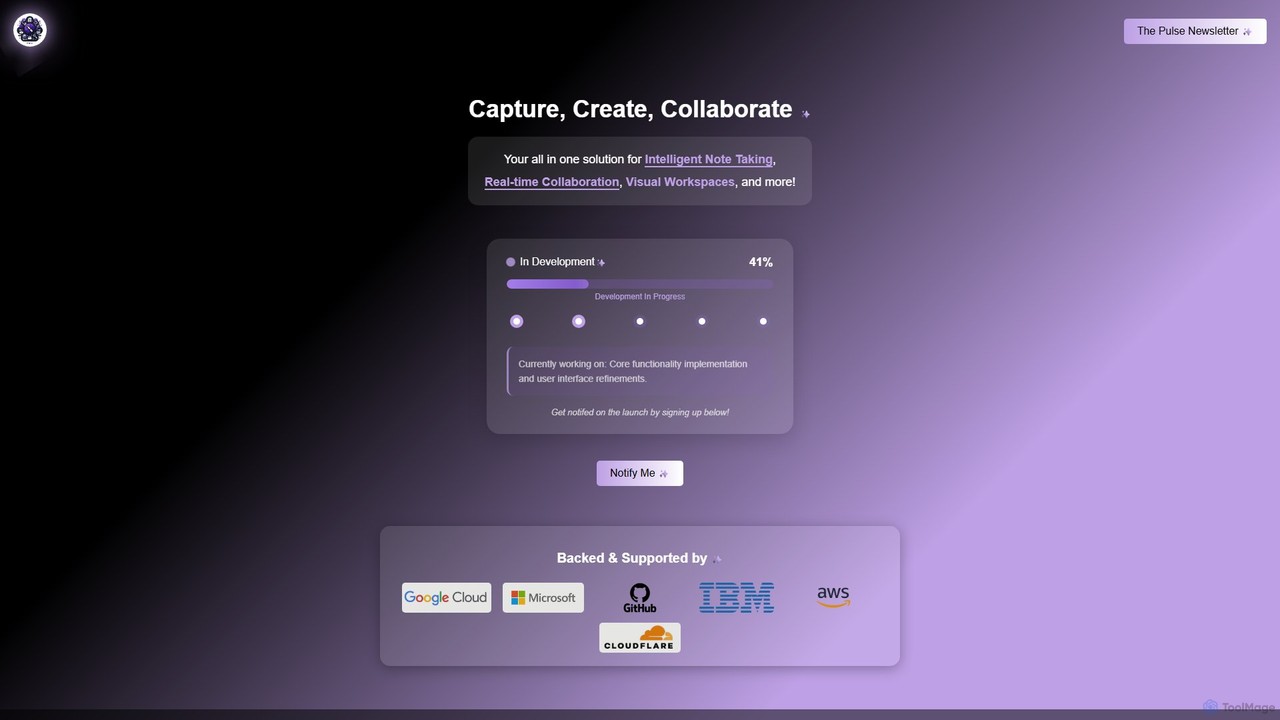Viewport: 1280px width, 720px height.
Task: Click the site logo avatar
Action: tap(30, 31)
